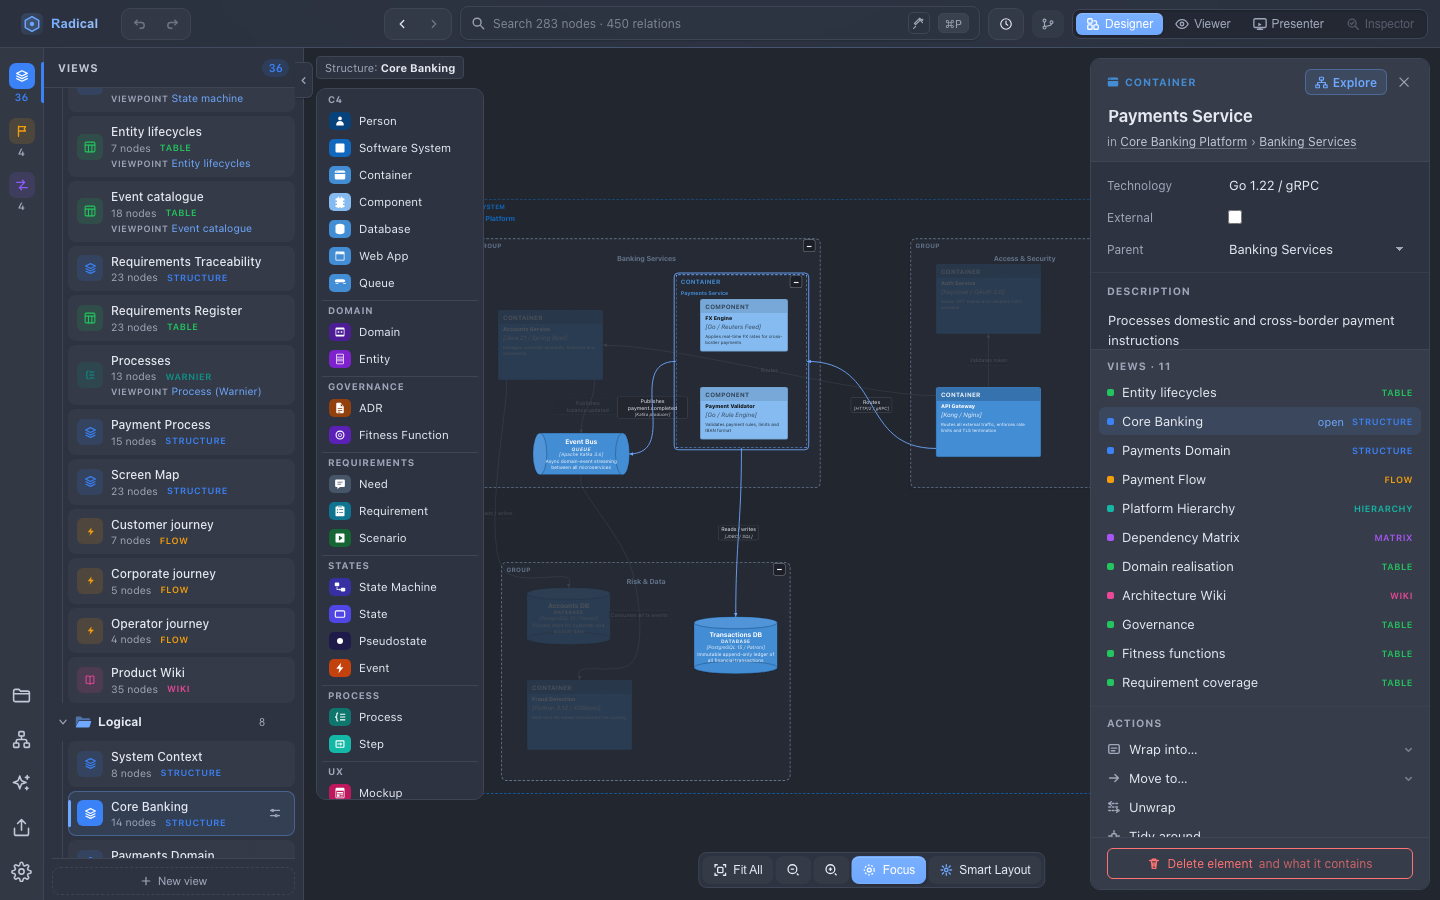The image size is (1440, 900).
Task: Open the Core Banking Platform breadcrumb link
Action: (x=1184, y=142)
